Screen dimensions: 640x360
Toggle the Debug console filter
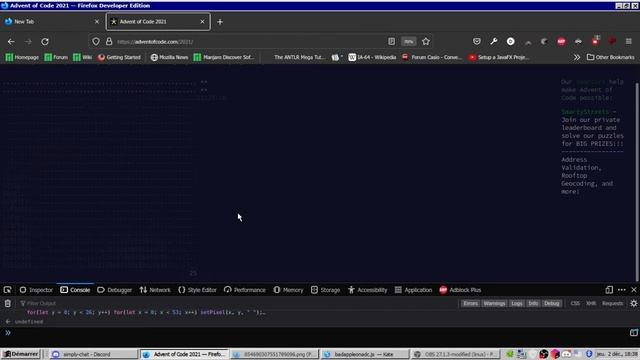tap(551, 303)
